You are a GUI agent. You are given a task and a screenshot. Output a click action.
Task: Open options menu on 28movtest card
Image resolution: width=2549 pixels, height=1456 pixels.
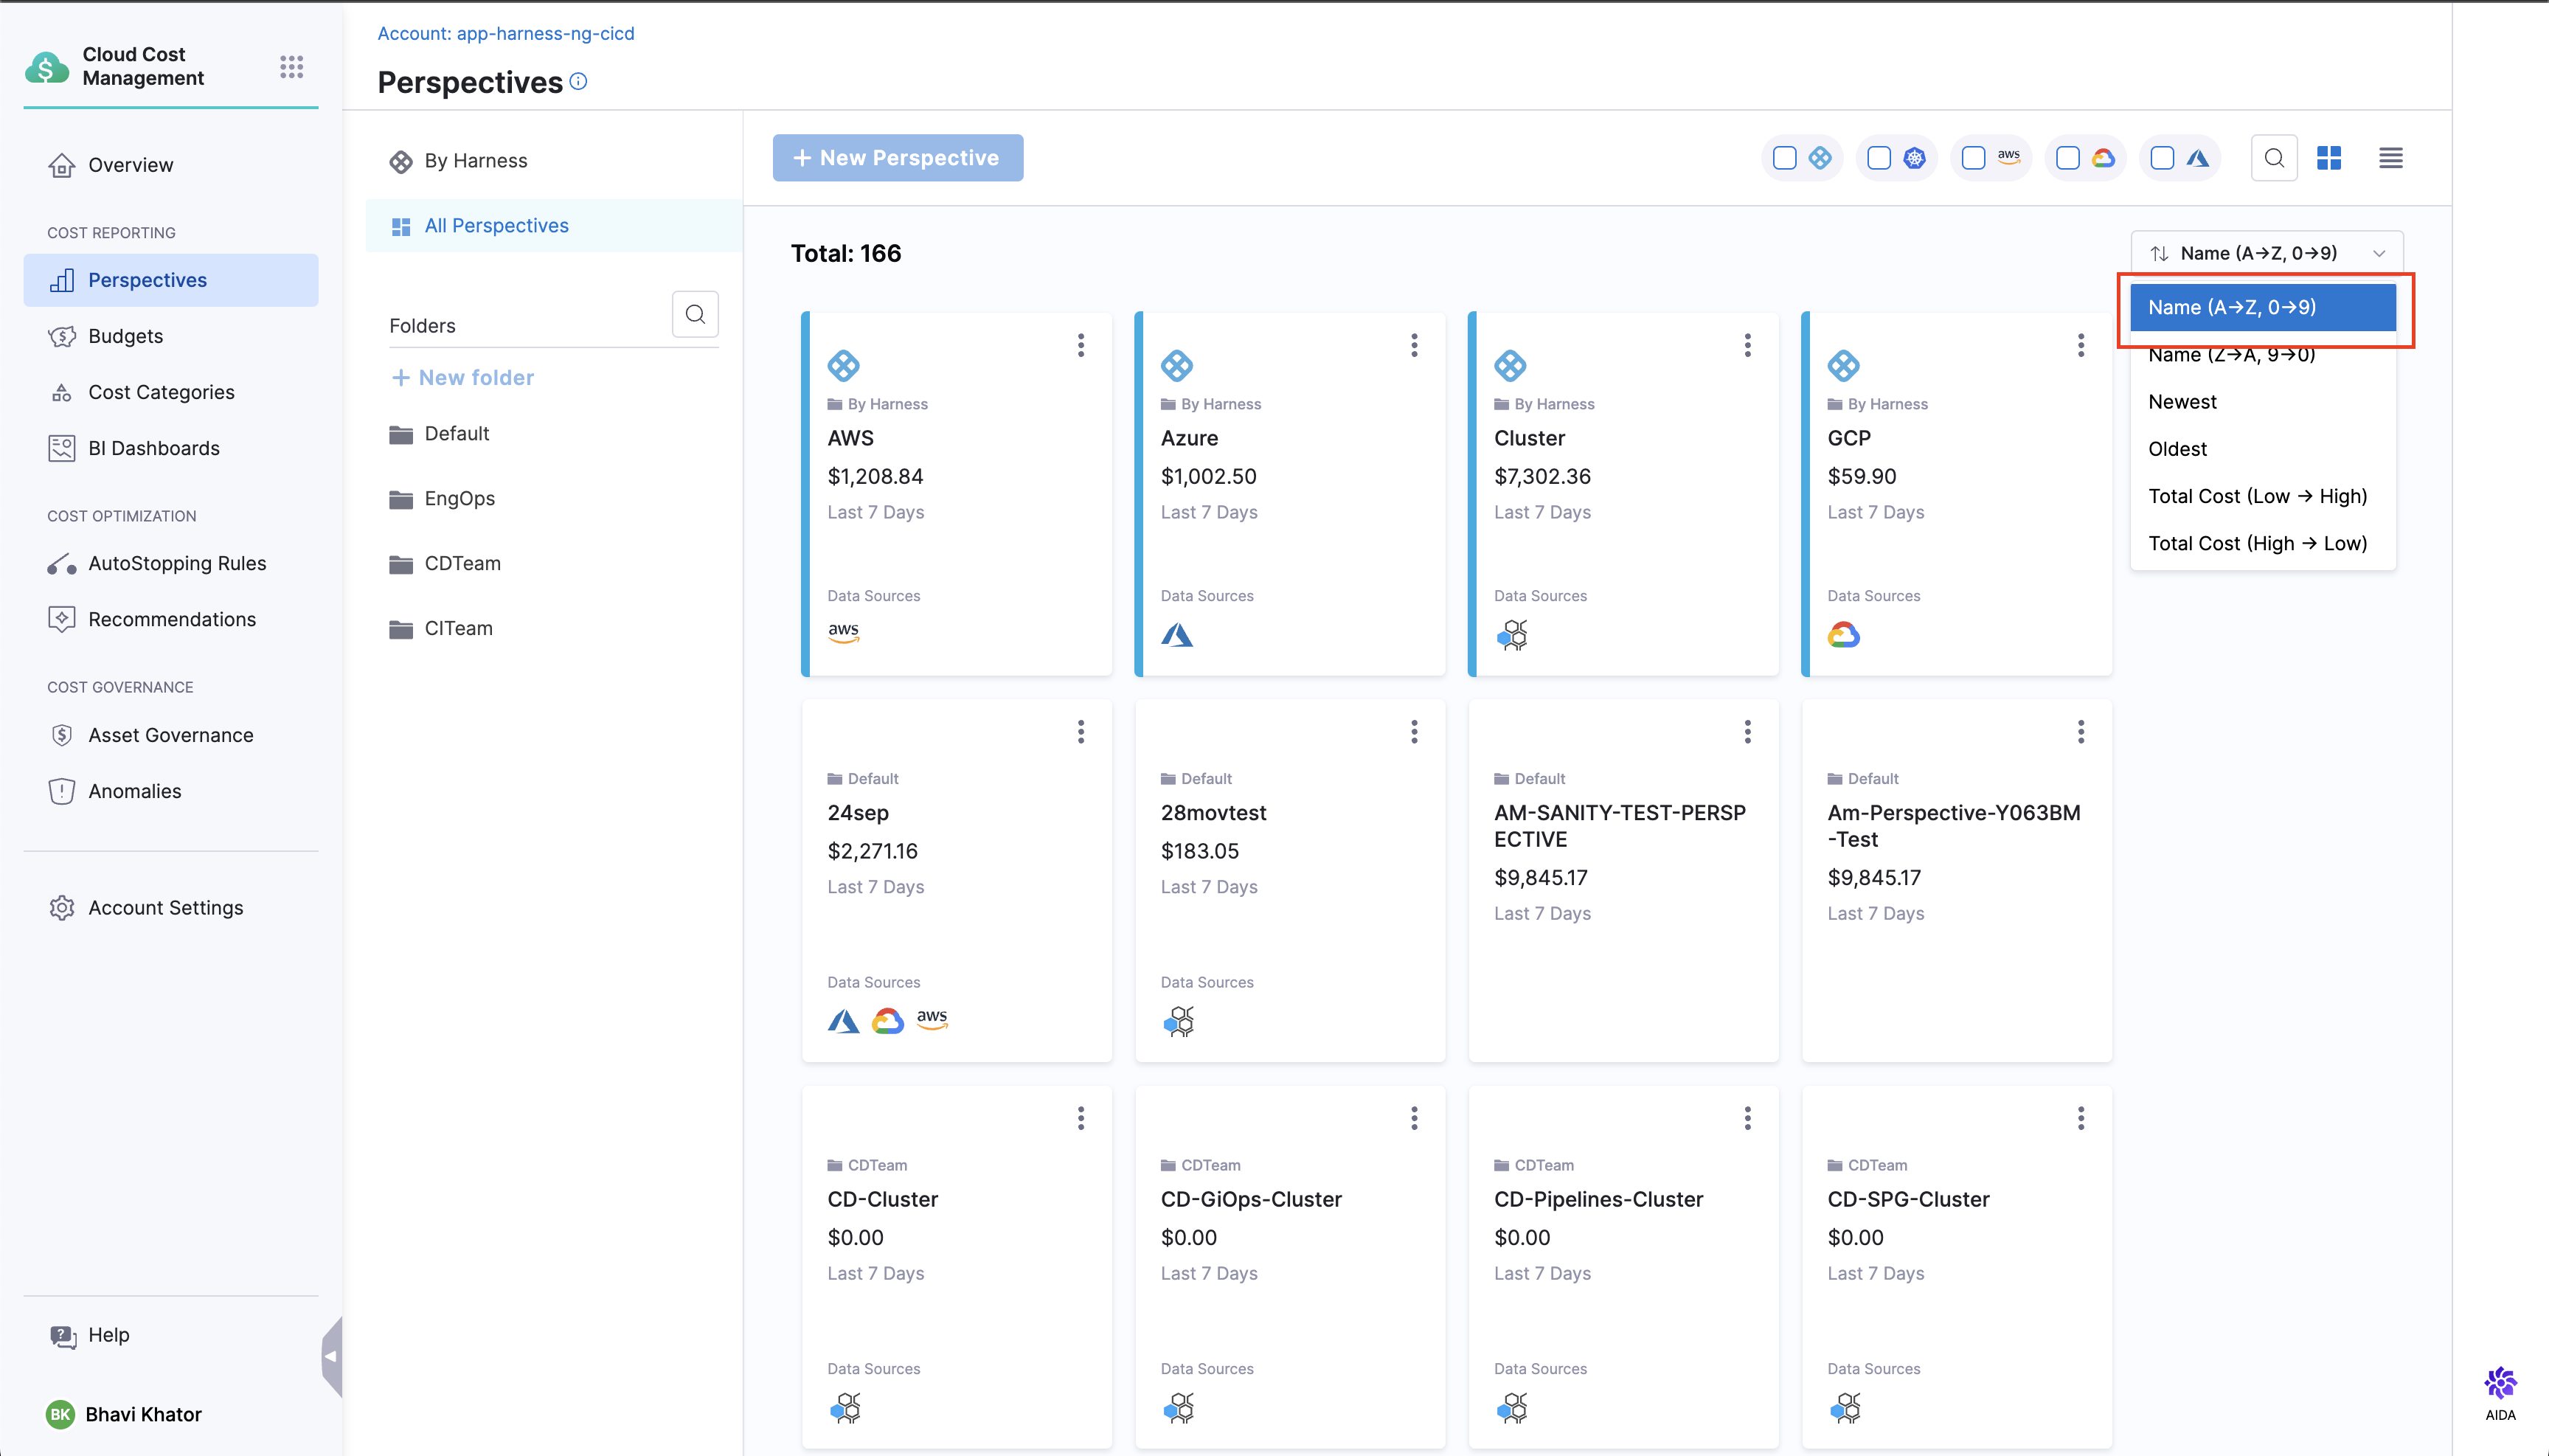1414,732
